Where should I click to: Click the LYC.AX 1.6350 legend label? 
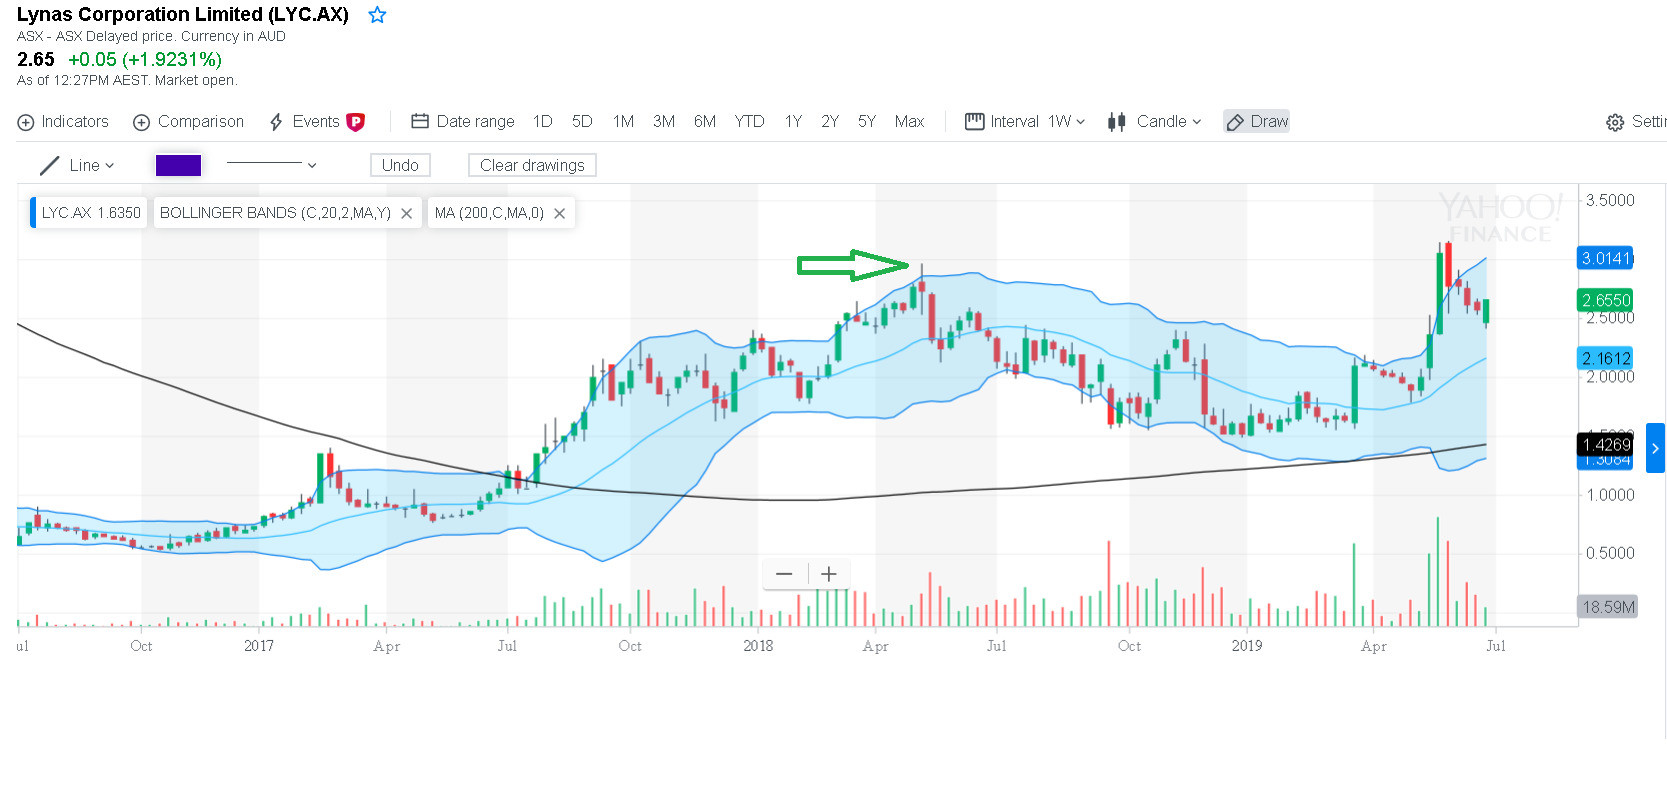click(x=90, y=213)
